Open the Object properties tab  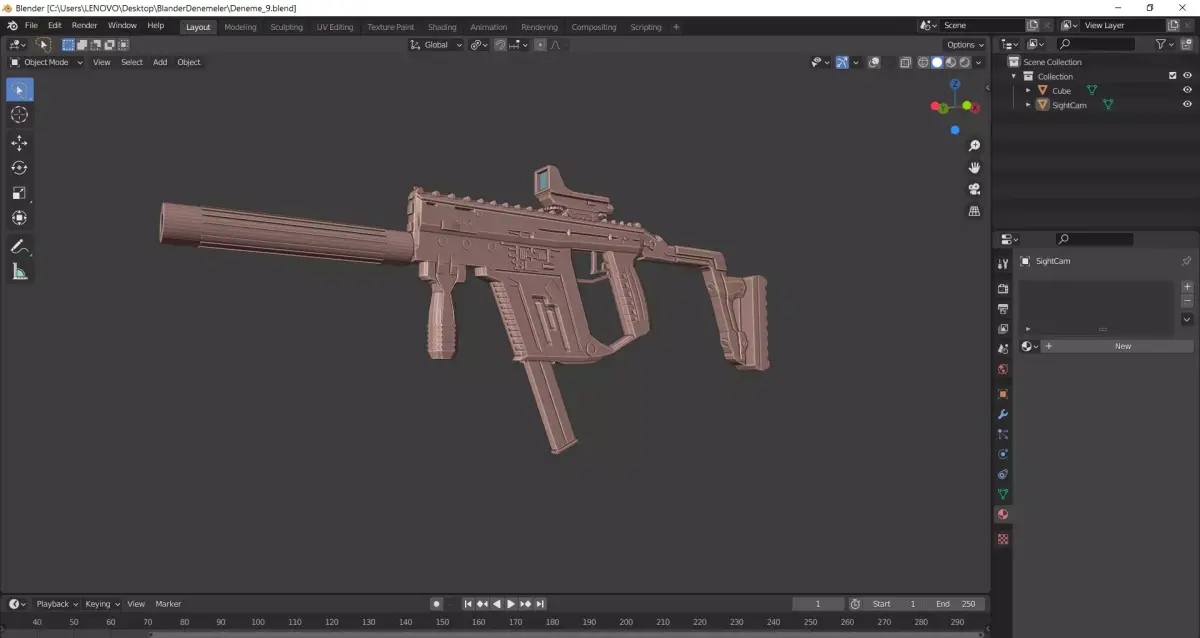[1003, 394]
